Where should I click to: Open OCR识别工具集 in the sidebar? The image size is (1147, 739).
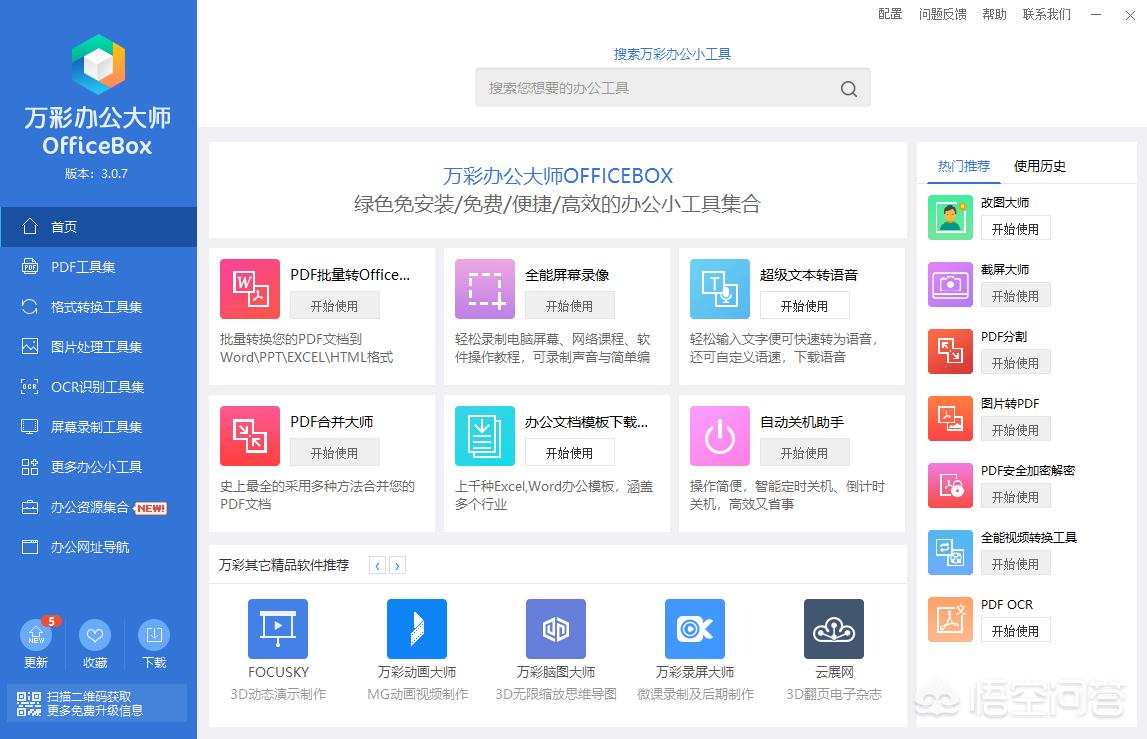[x=97, y=387]
